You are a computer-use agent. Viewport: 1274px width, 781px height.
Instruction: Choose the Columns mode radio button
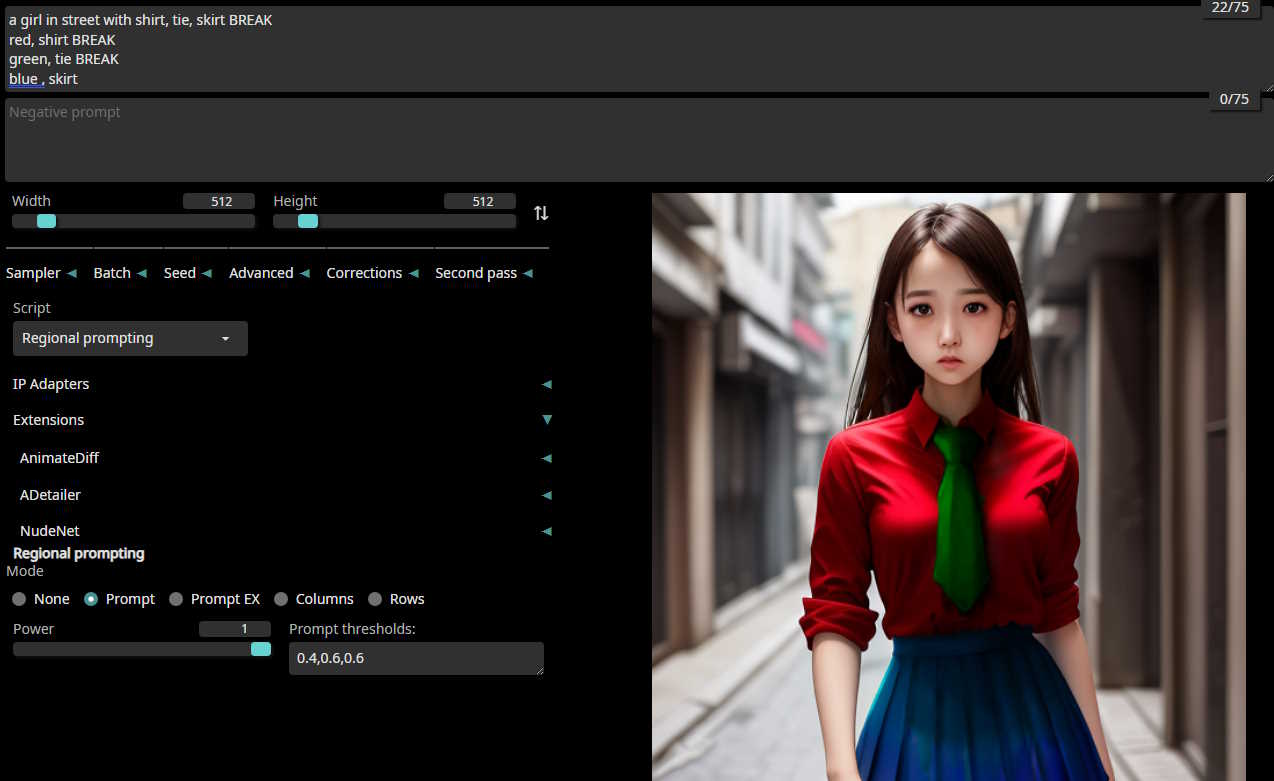(281, 599)
